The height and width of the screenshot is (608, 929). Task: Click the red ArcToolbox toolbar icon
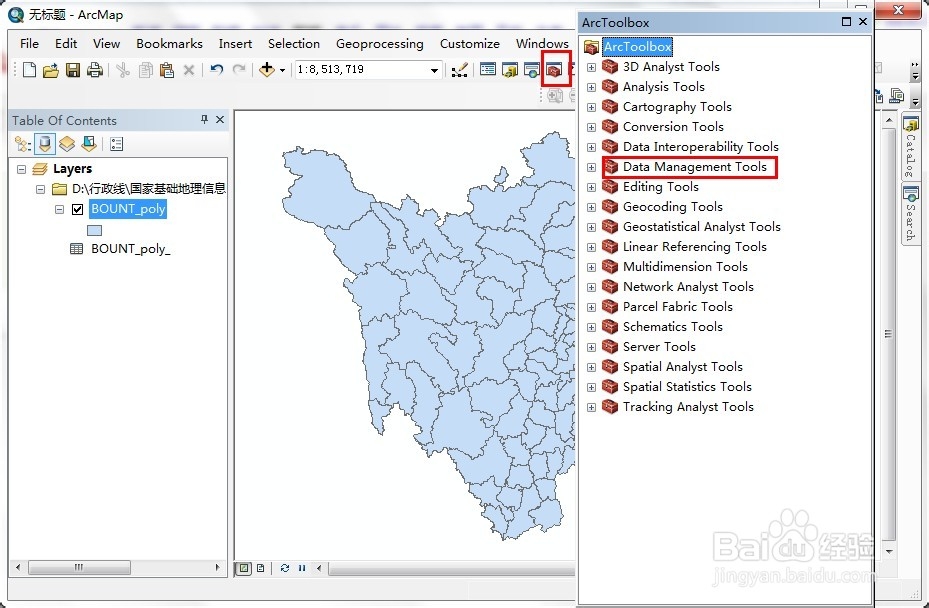pyautogui.click(x=555, y=70)
